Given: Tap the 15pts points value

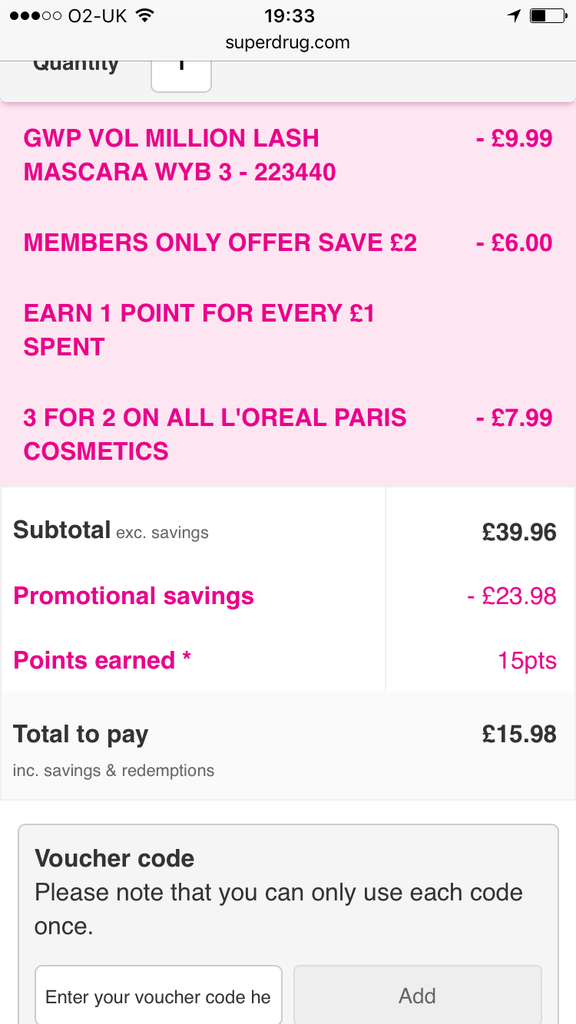Looking at the screenshot, I should (x=527, y=660).
